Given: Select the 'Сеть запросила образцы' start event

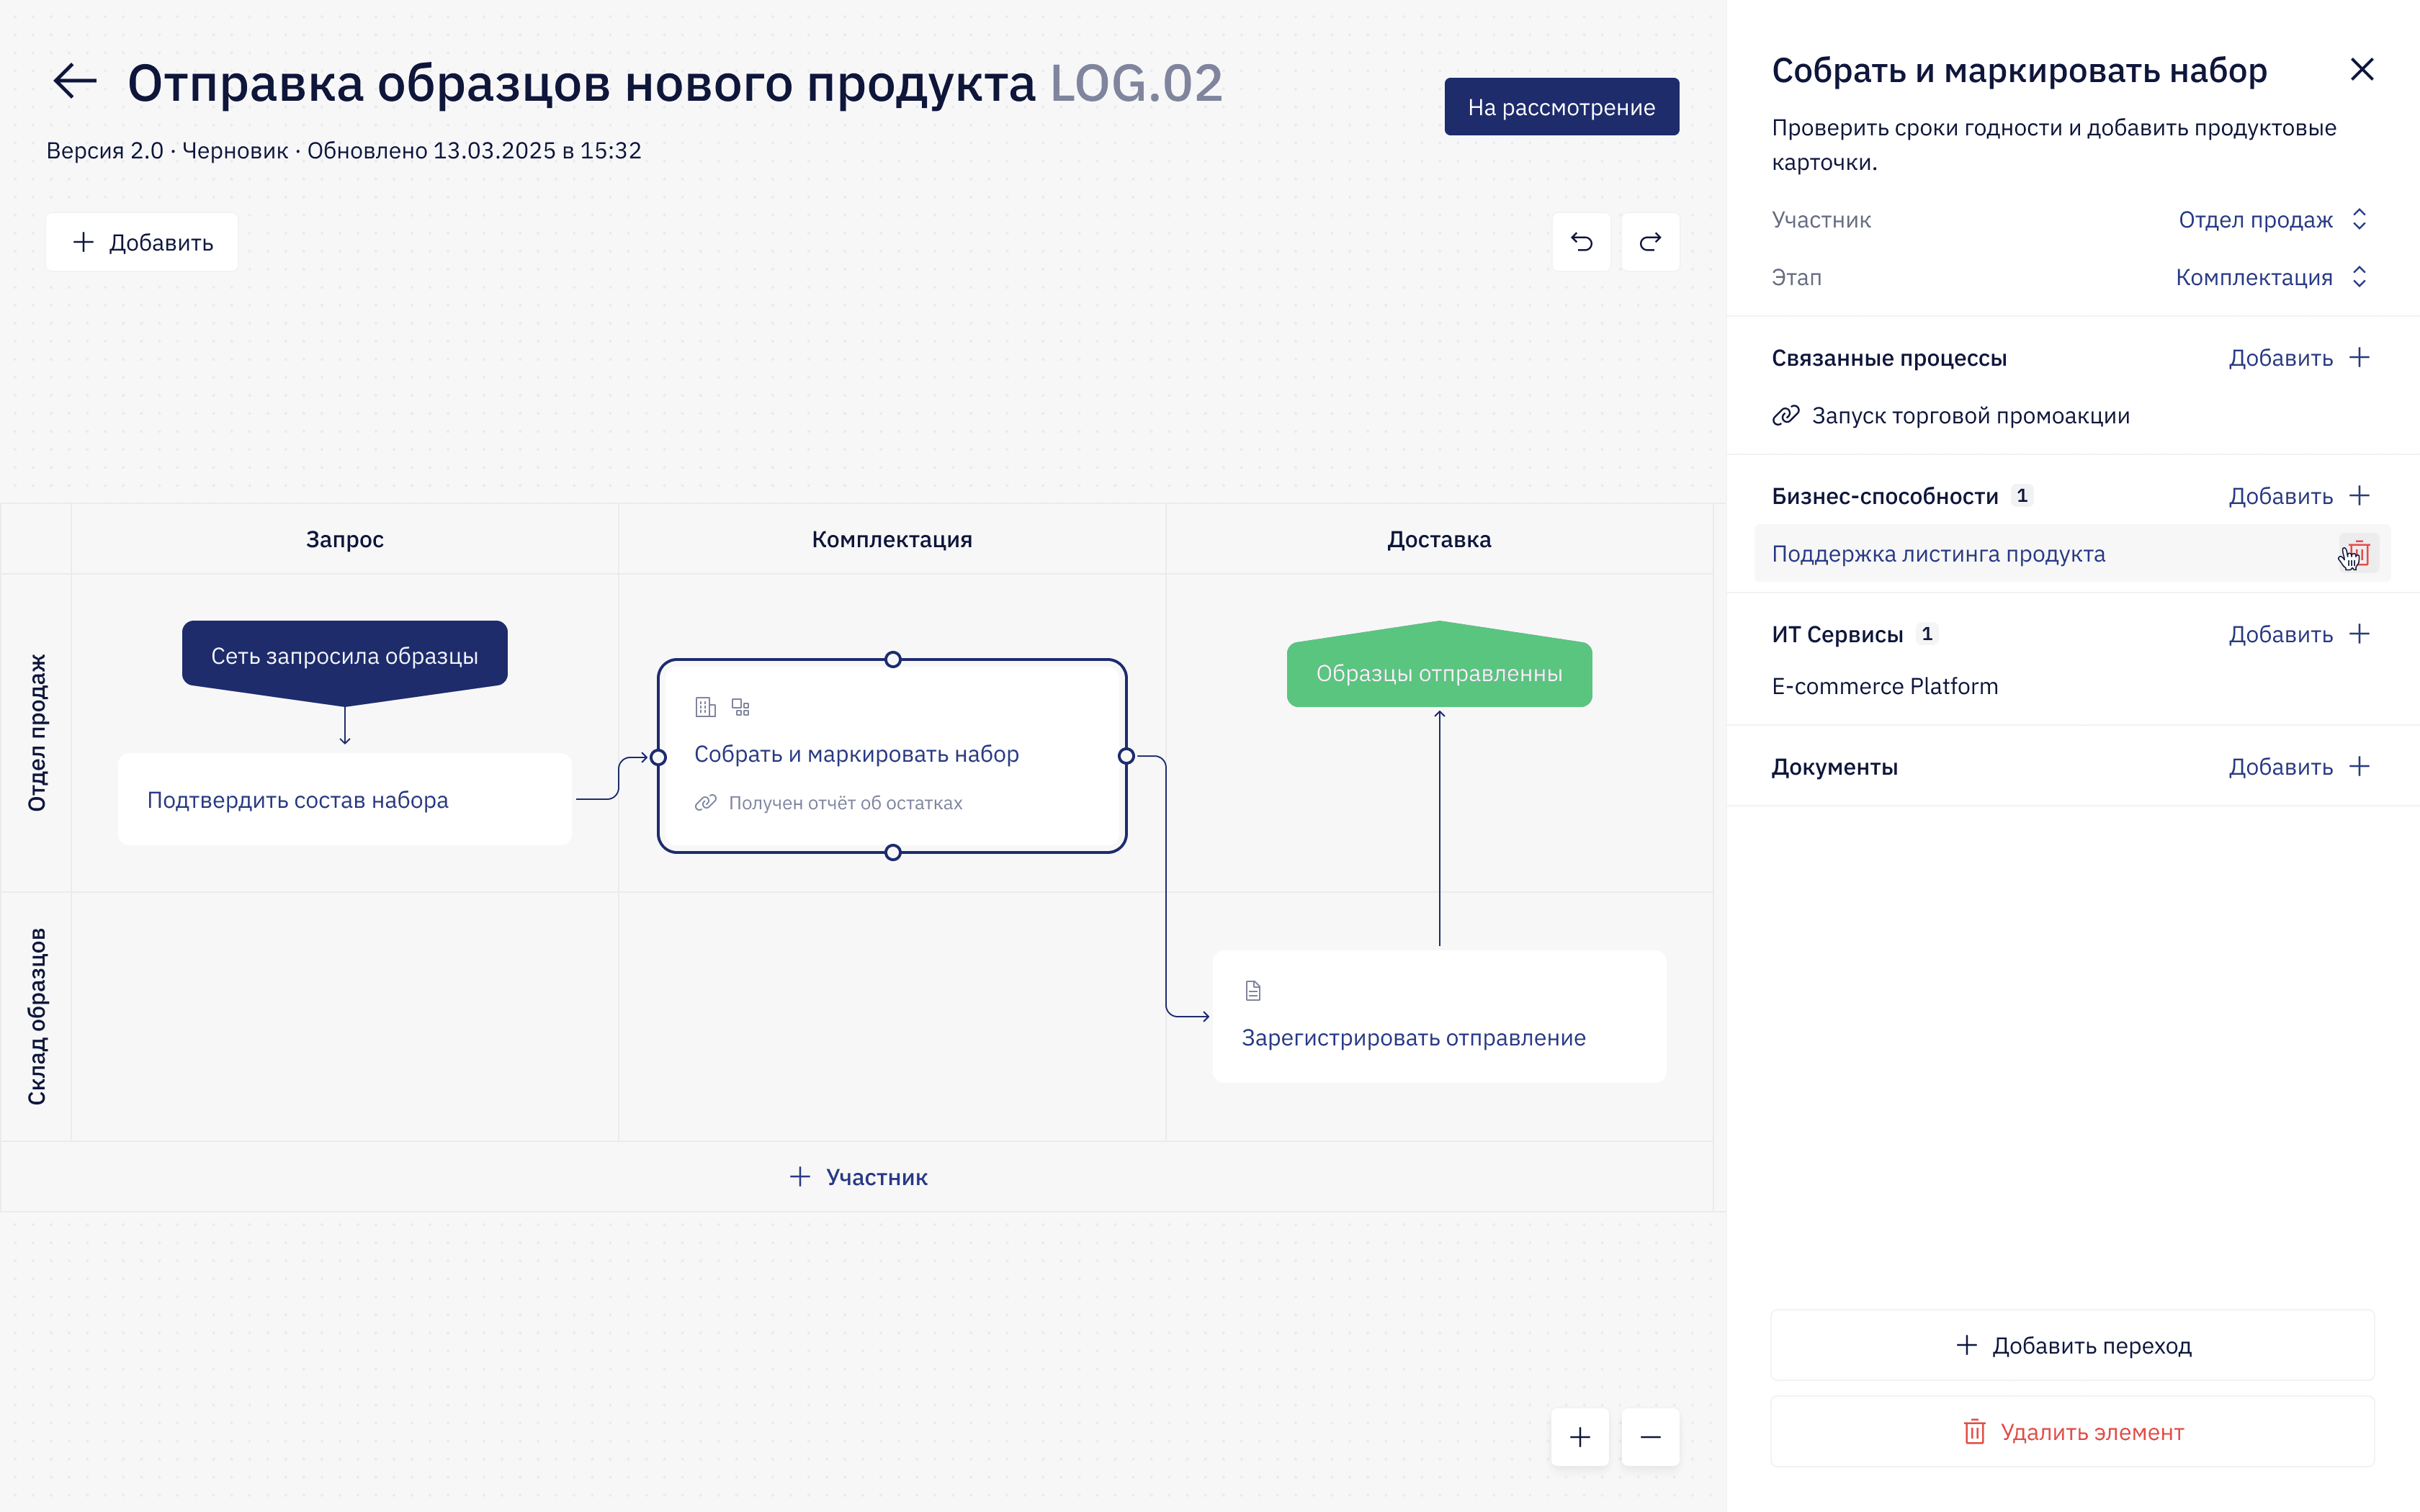Looking at the screenshot, I should pyautogui.click(x=344, y=660).
